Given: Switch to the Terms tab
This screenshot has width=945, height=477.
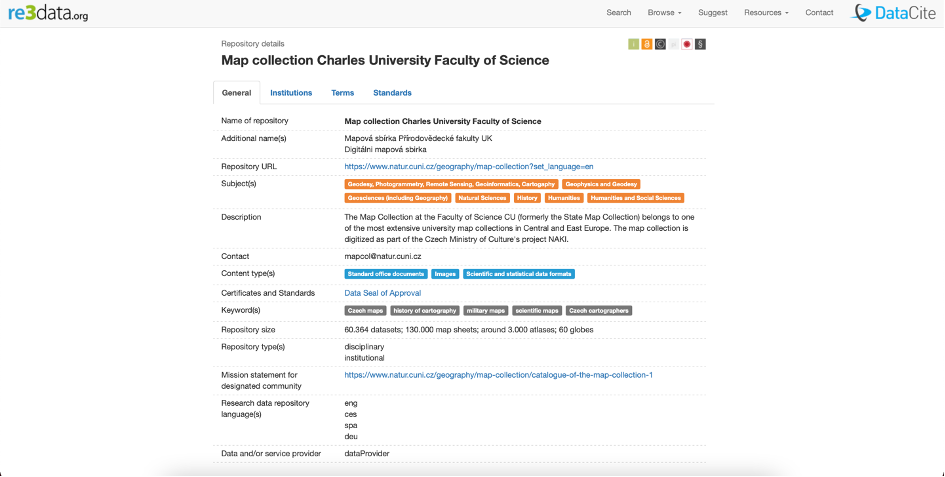Looking at the screenshot, I should [x=342, y=93].
